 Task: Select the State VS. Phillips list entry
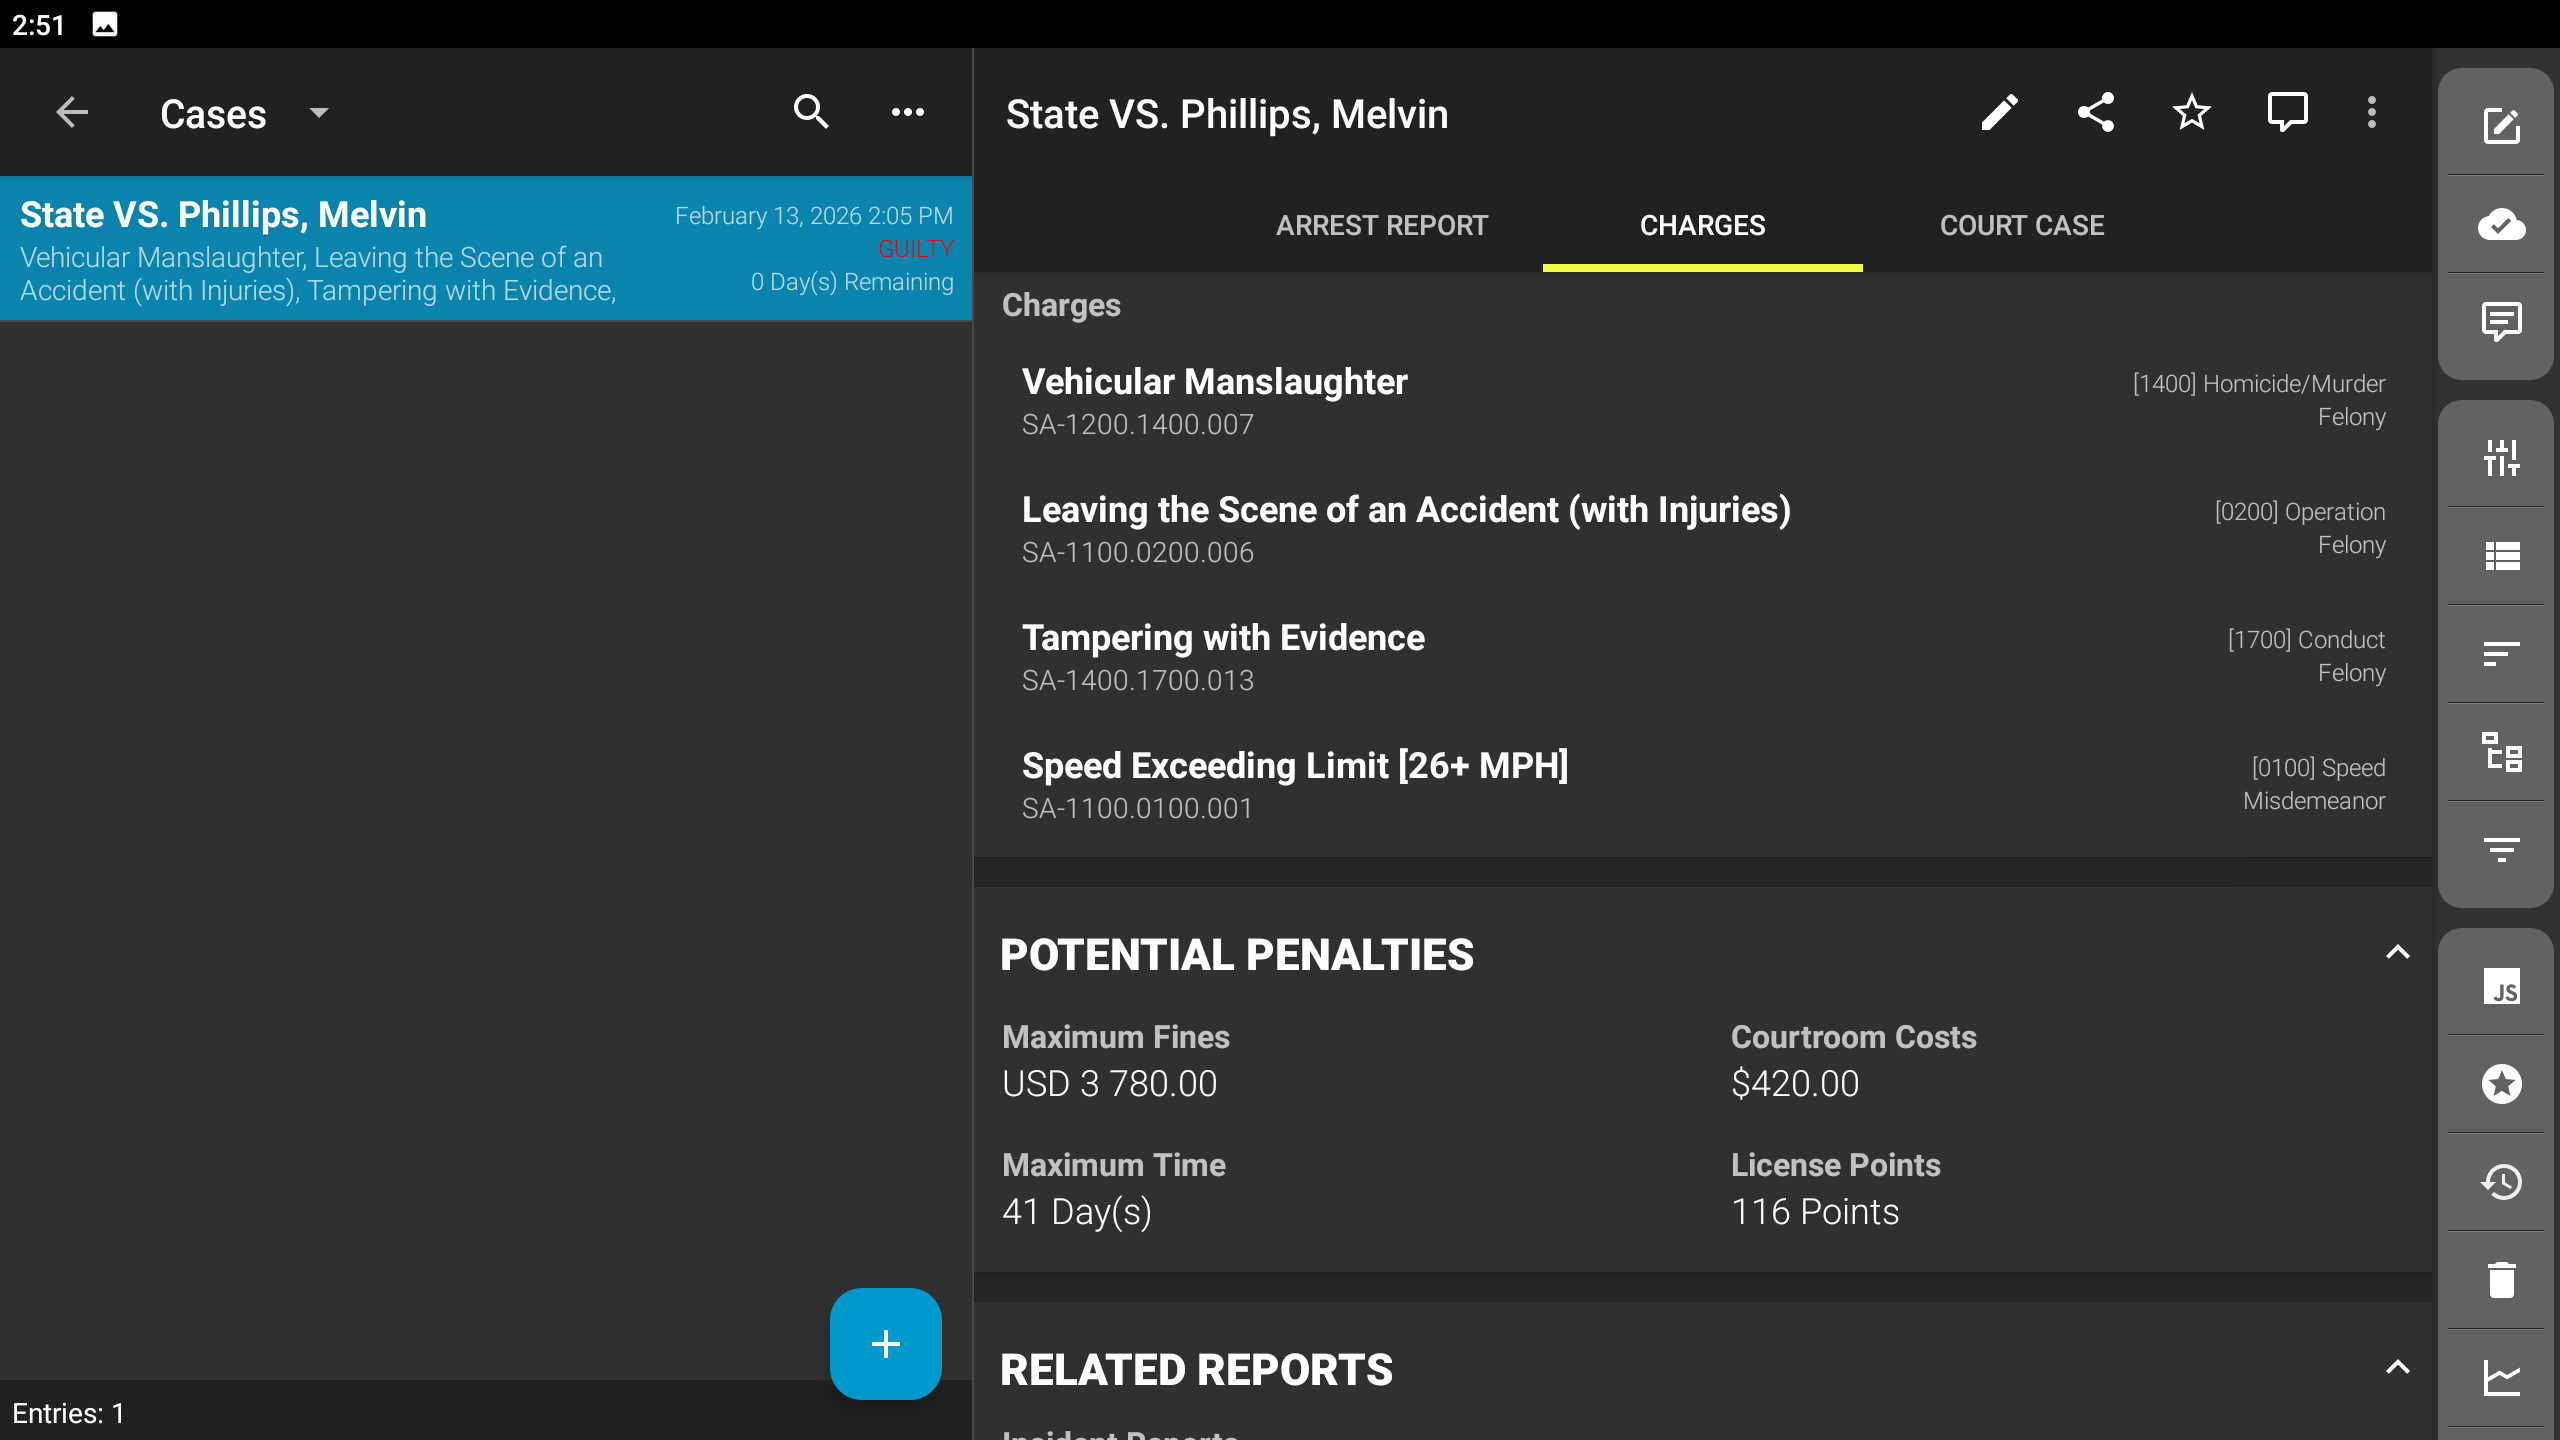click(x=486, y=250)
